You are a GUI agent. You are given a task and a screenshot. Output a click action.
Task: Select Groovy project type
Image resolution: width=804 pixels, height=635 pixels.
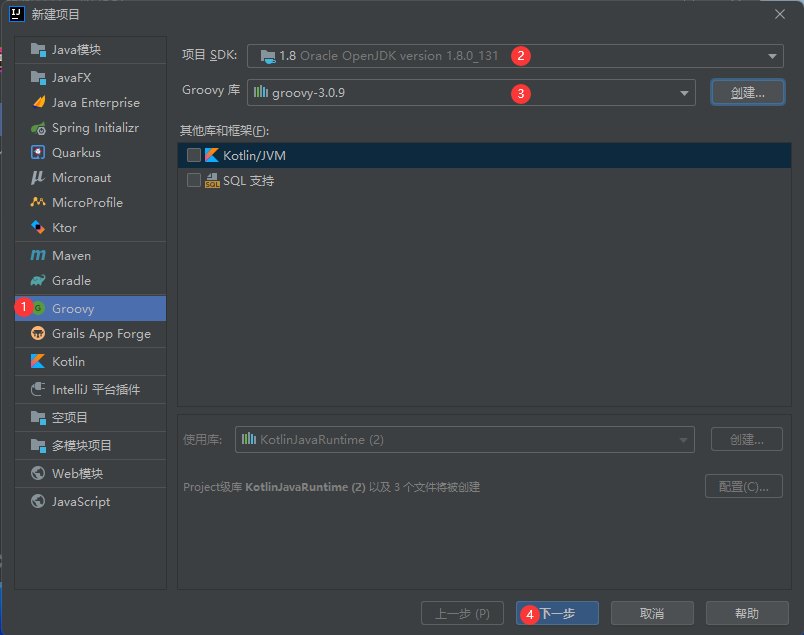pos(90,308)
